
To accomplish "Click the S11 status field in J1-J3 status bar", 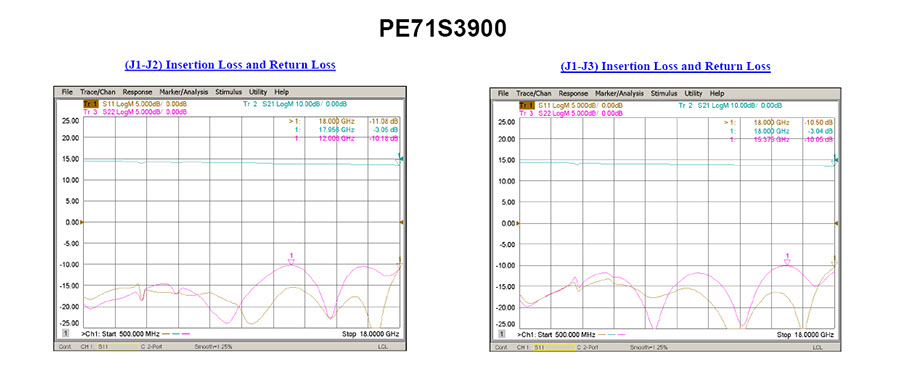I will (x=554, y=348).
